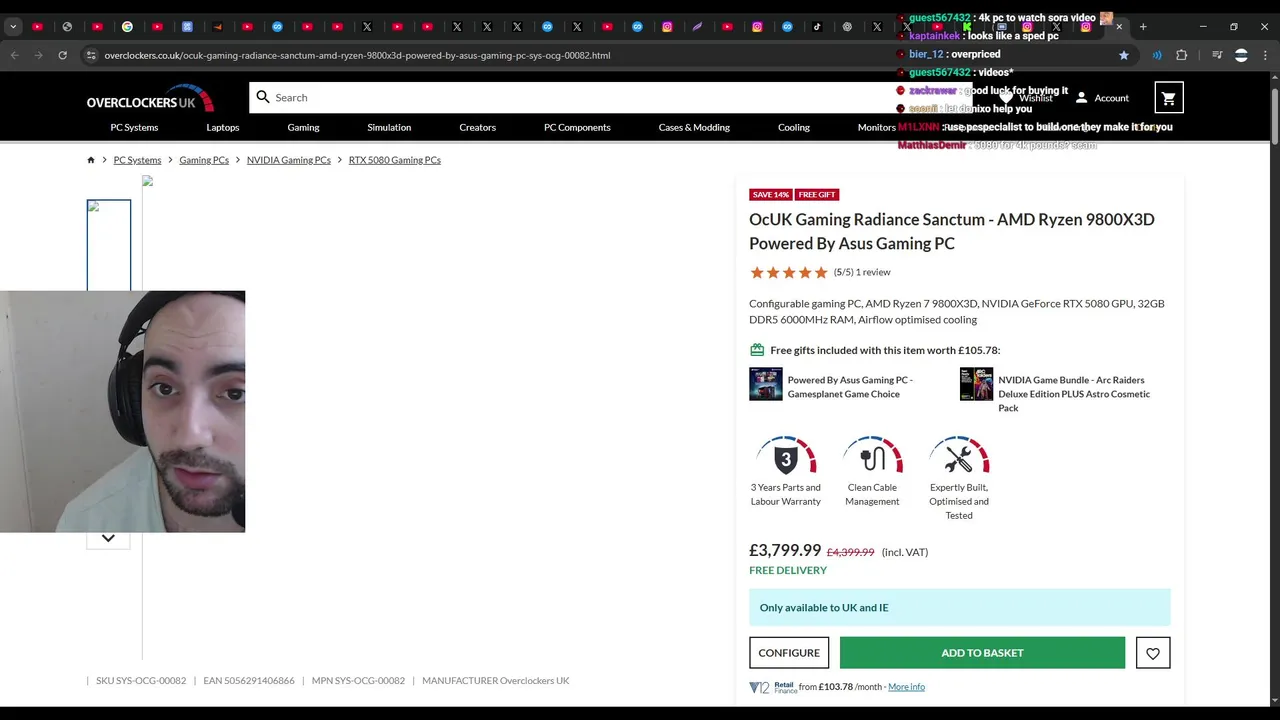
Task: Open Gamesplanet Game Choice gift link
Action: coord(850,387)
